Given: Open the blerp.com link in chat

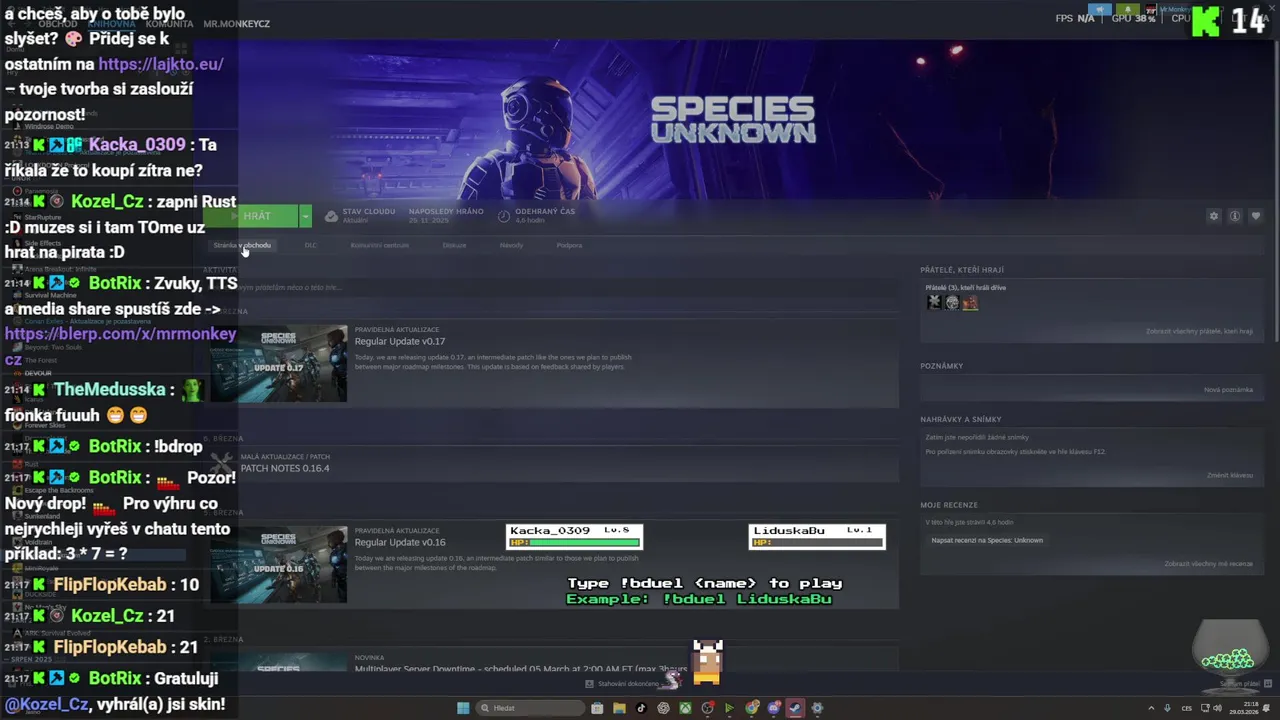Looking at the screenshot, I should tap(120, 346).
